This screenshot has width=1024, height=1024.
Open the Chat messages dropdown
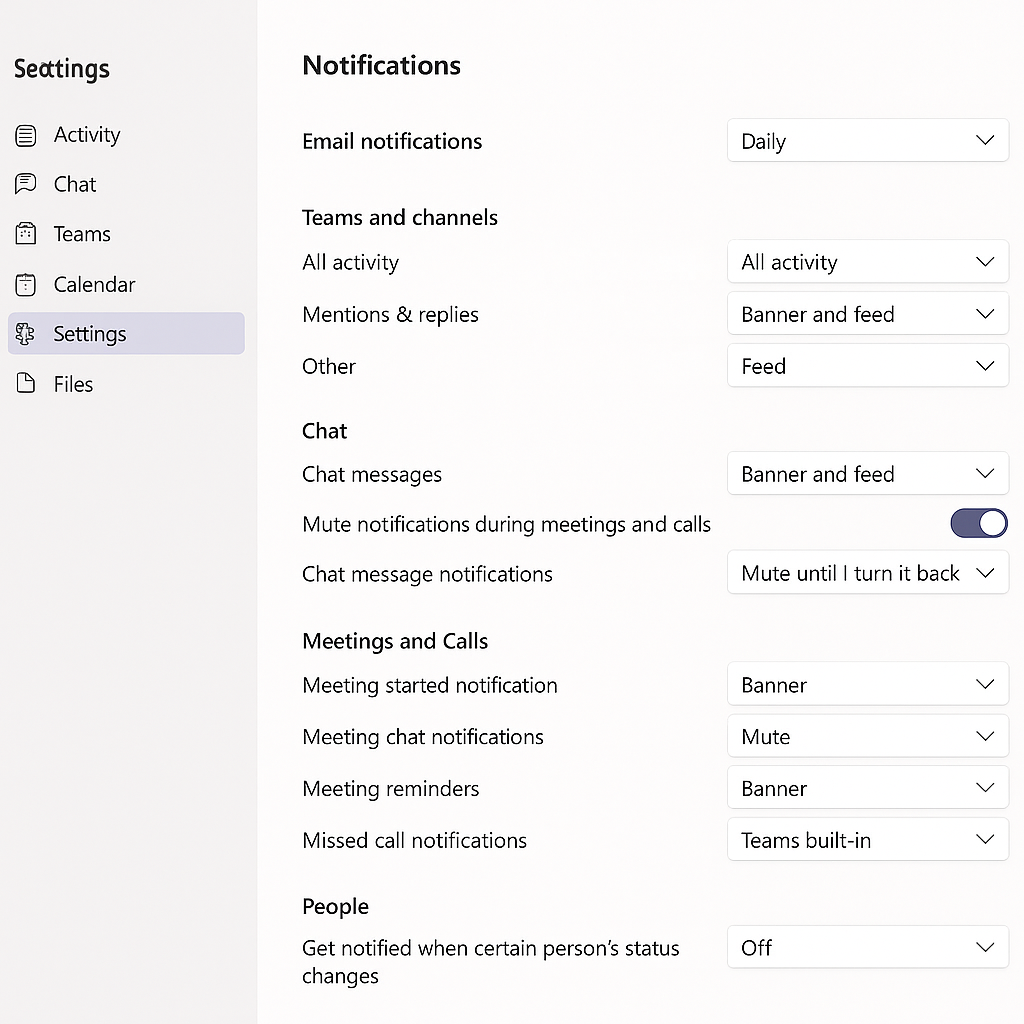click(x=868, y=473)
